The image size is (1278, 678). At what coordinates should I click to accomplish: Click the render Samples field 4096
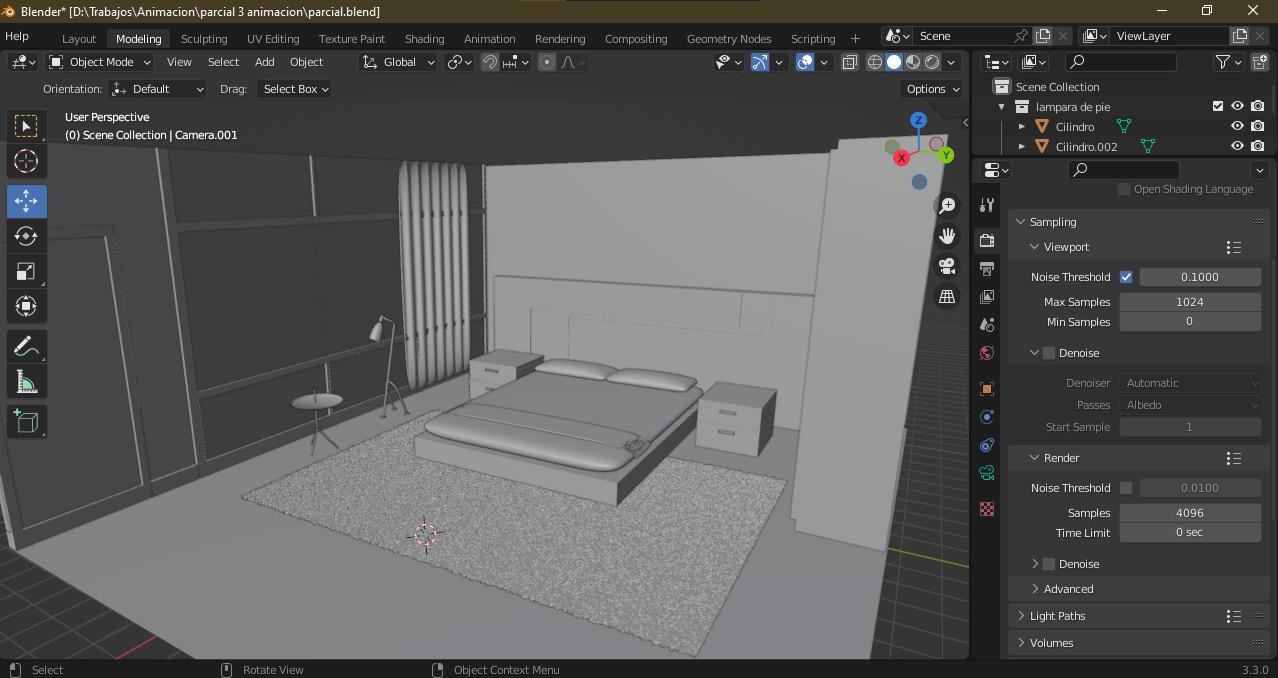point(1189,513)
